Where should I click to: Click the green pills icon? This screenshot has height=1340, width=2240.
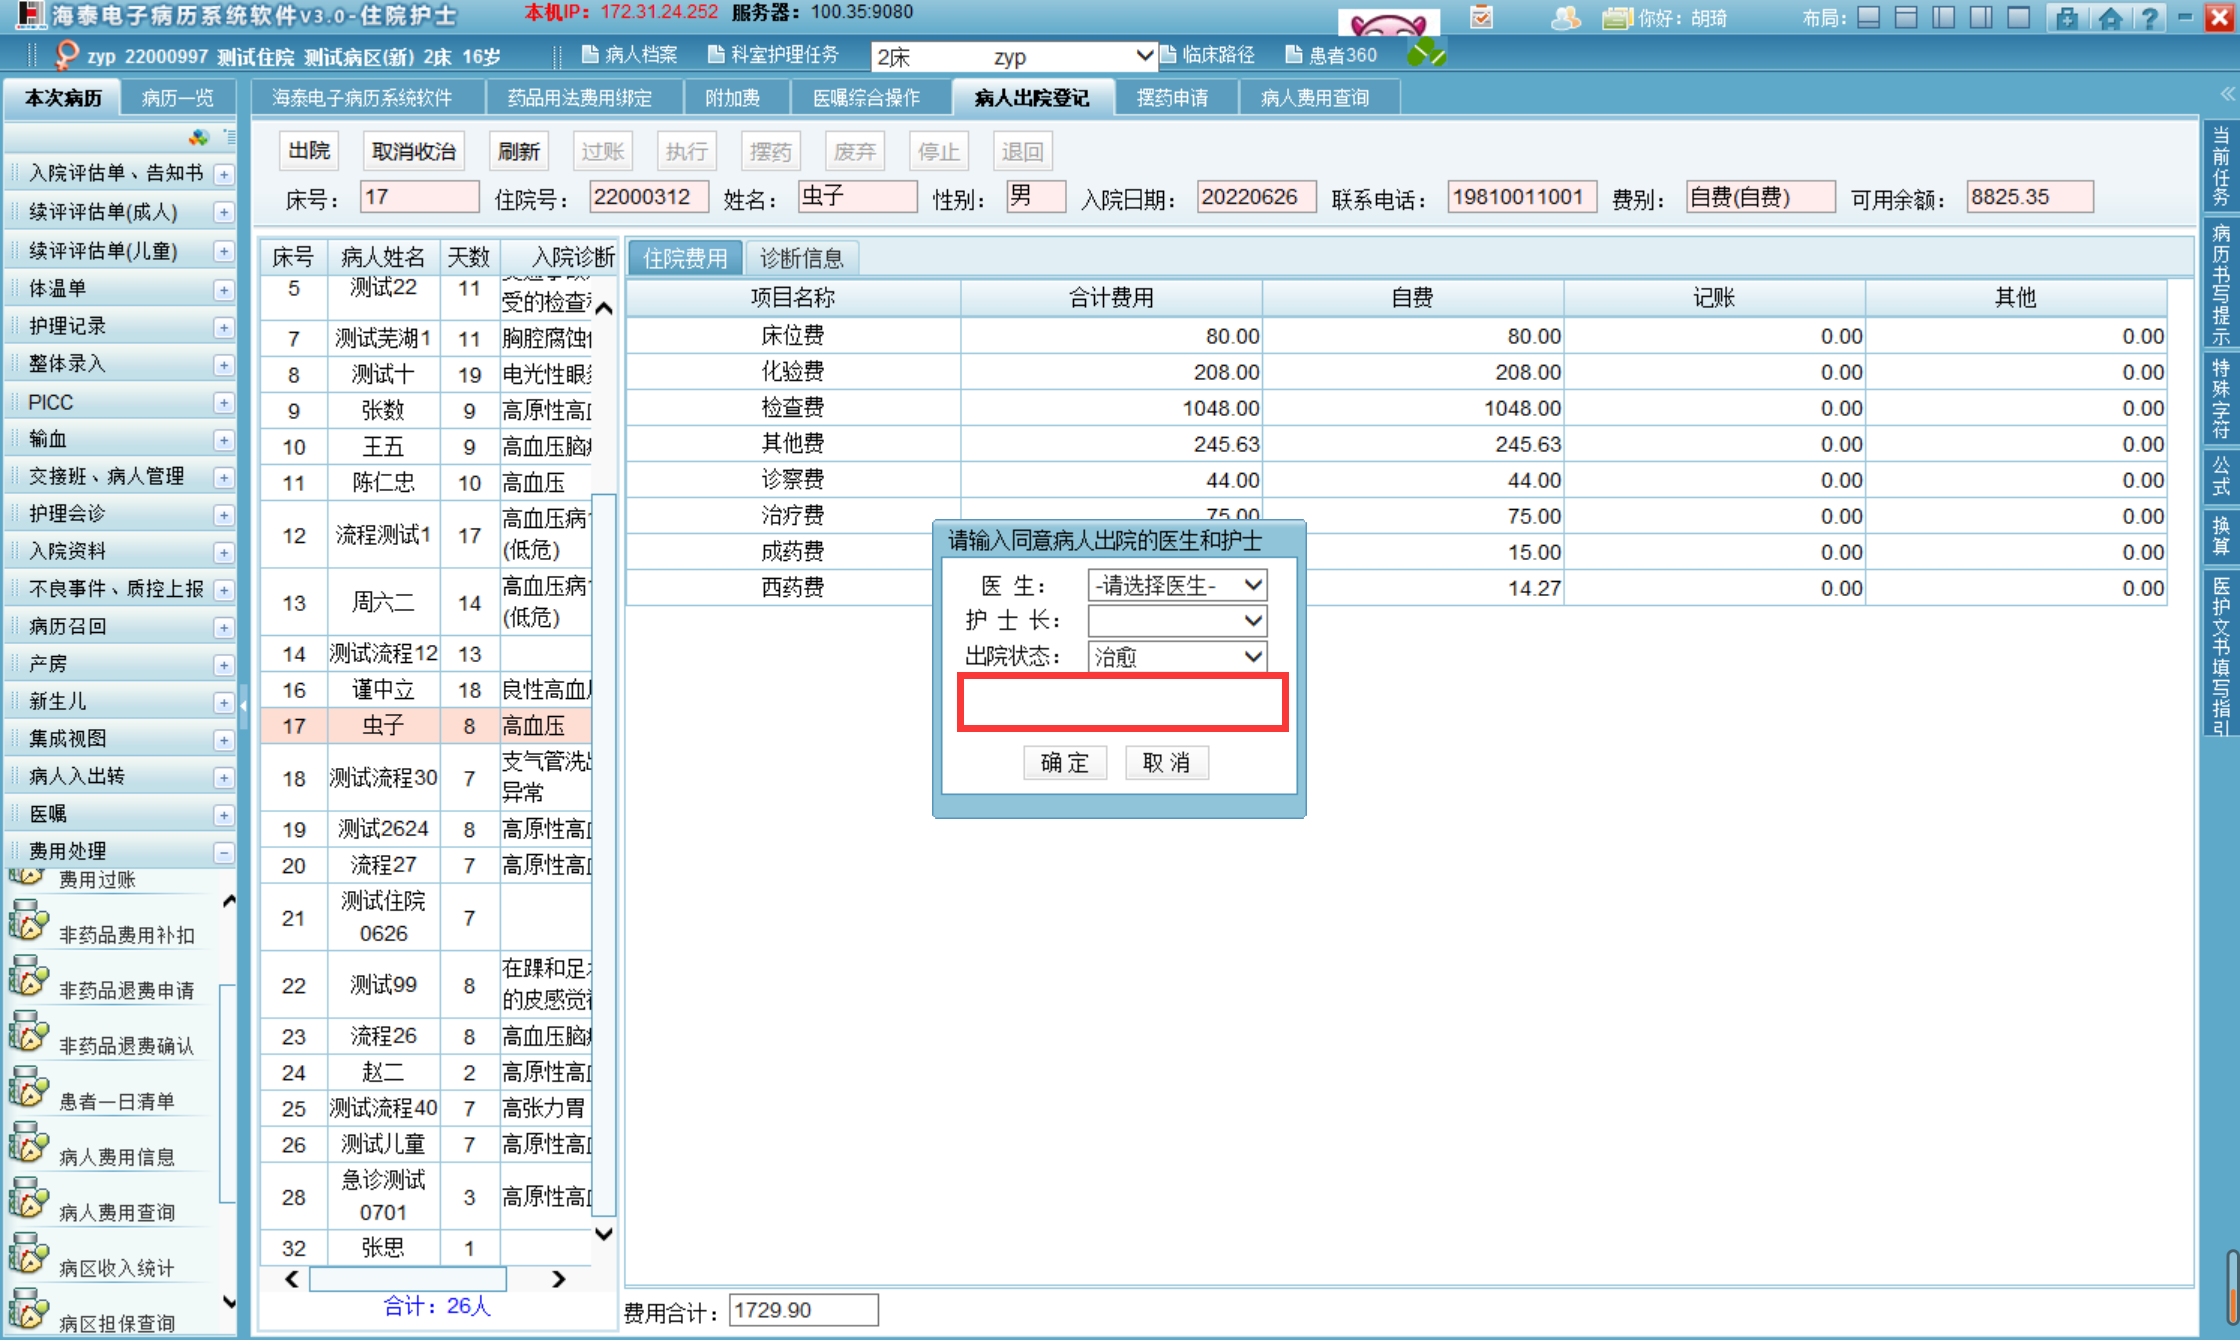(x=1426, y=54)
